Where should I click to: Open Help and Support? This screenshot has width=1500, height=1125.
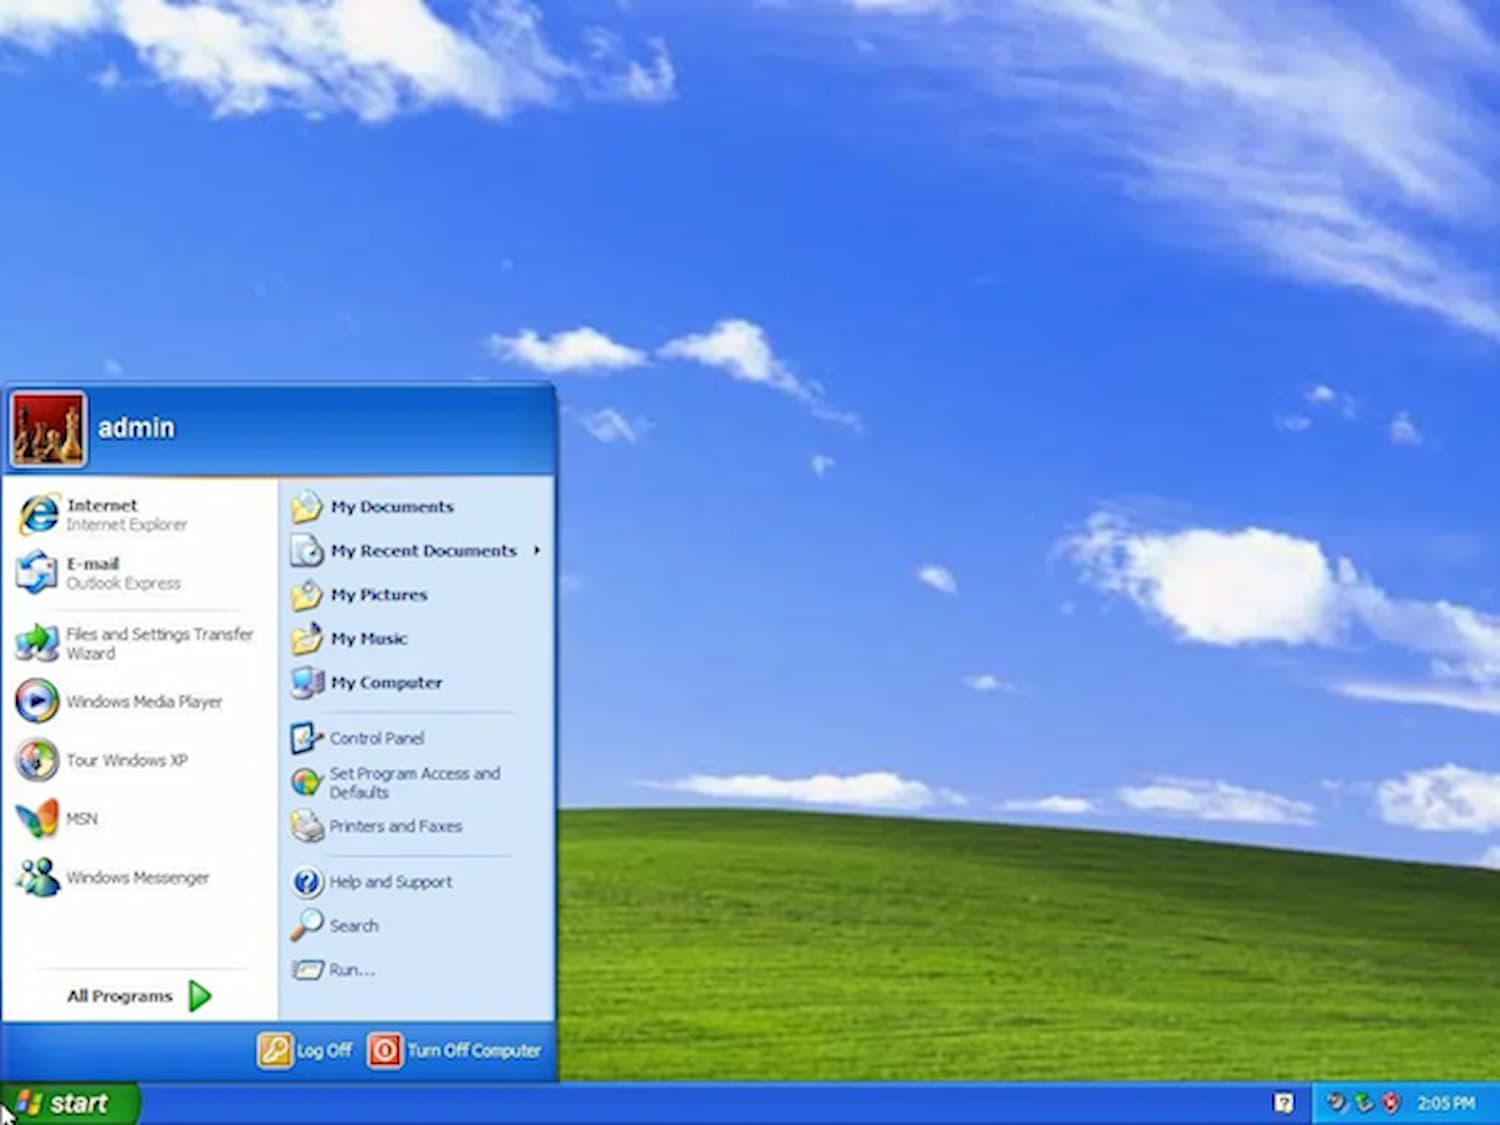coord(391,882)
